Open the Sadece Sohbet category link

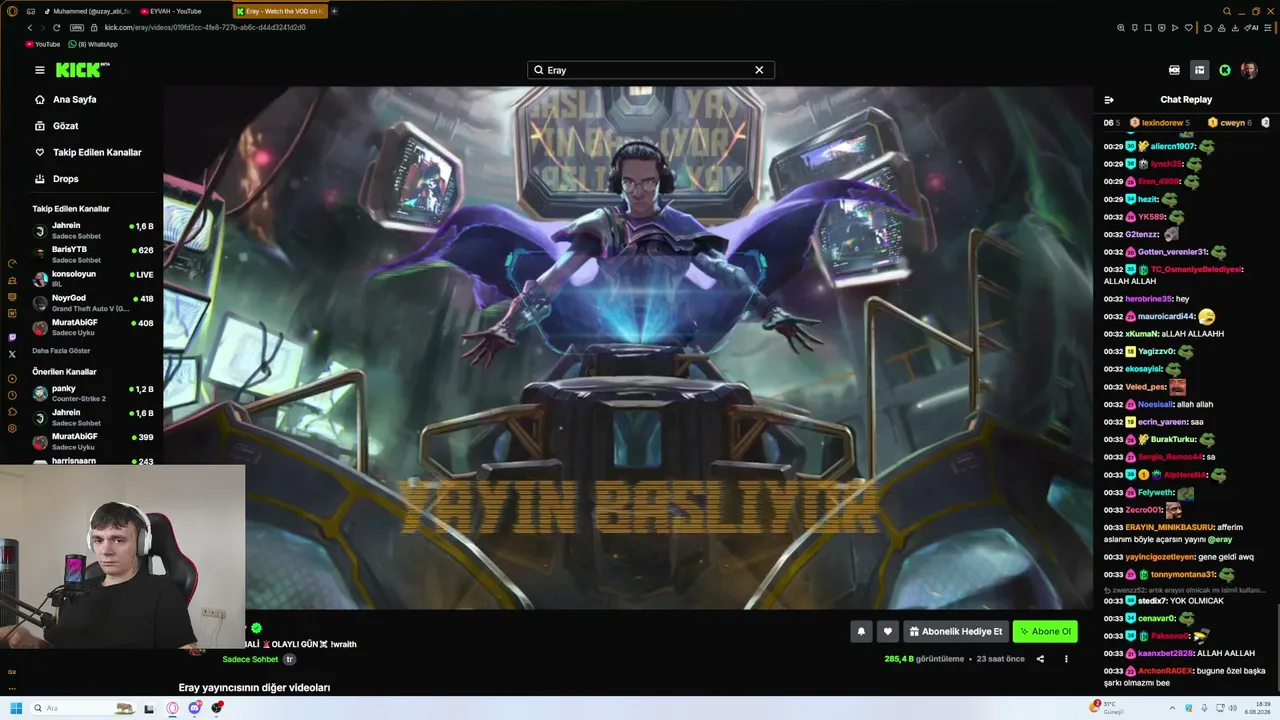pyautogui.click(x=250, y=660)
